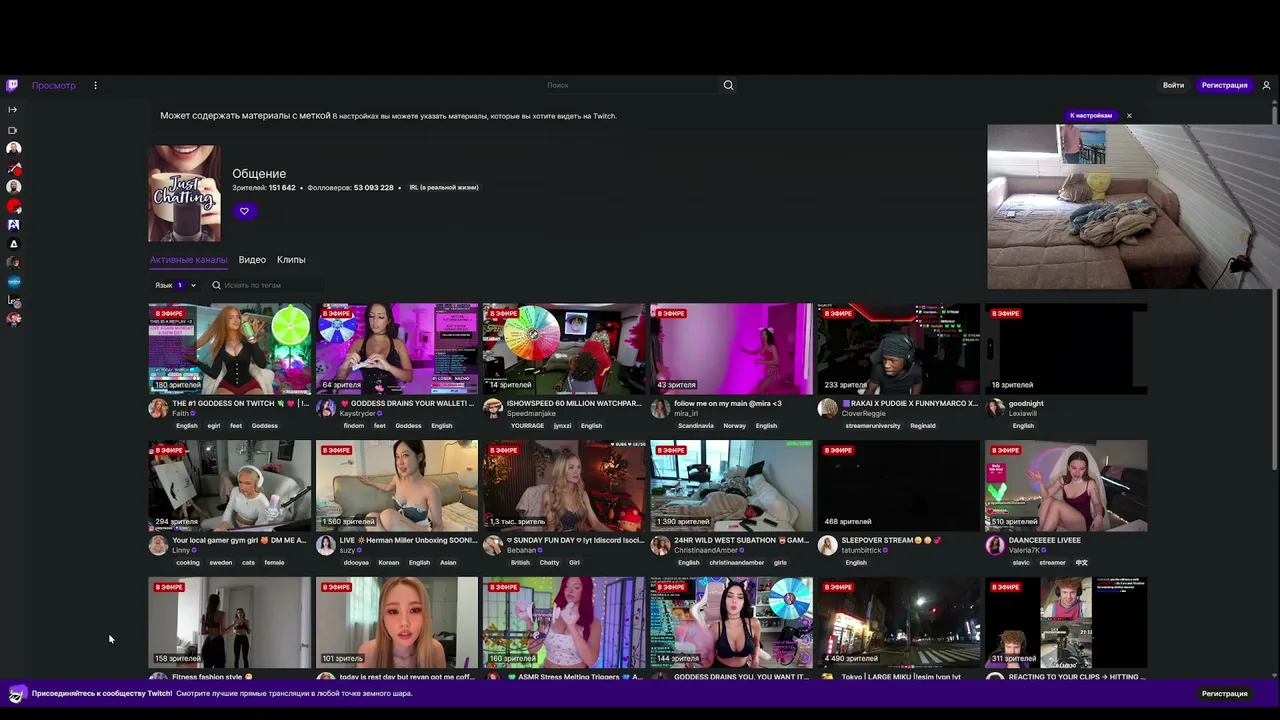Open the Speedmanjake channel avatar
Image resolution: width=1280 pixels, height=720 pixels.
(492, 408)
